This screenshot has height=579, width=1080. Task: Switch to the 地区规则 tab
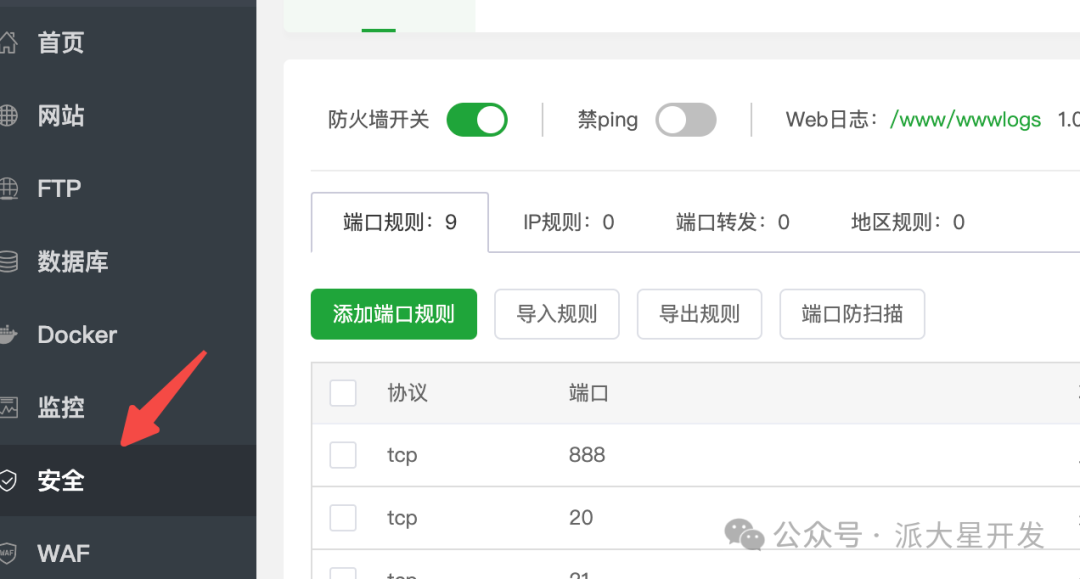click(x=908, y=222)
